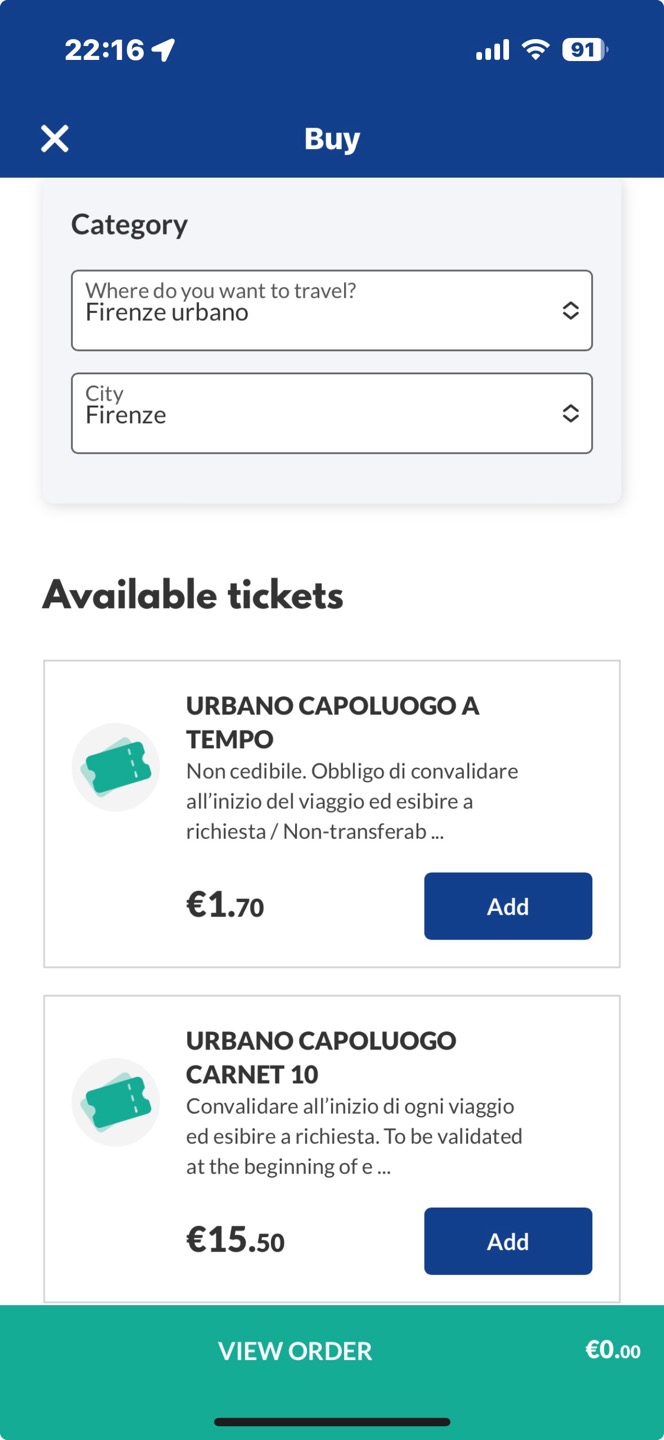Open VIEW ORDER in the bottom bar
The height and width of the screenshot is (1440, 664).
tap(295, 1351)
